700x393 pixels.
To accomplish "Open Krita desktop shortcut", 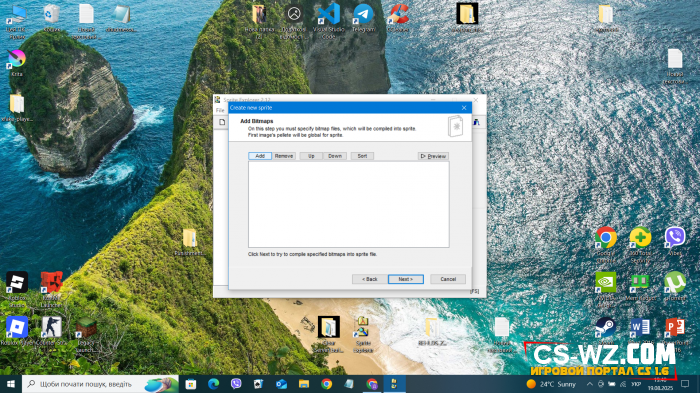I will point(17,63).
